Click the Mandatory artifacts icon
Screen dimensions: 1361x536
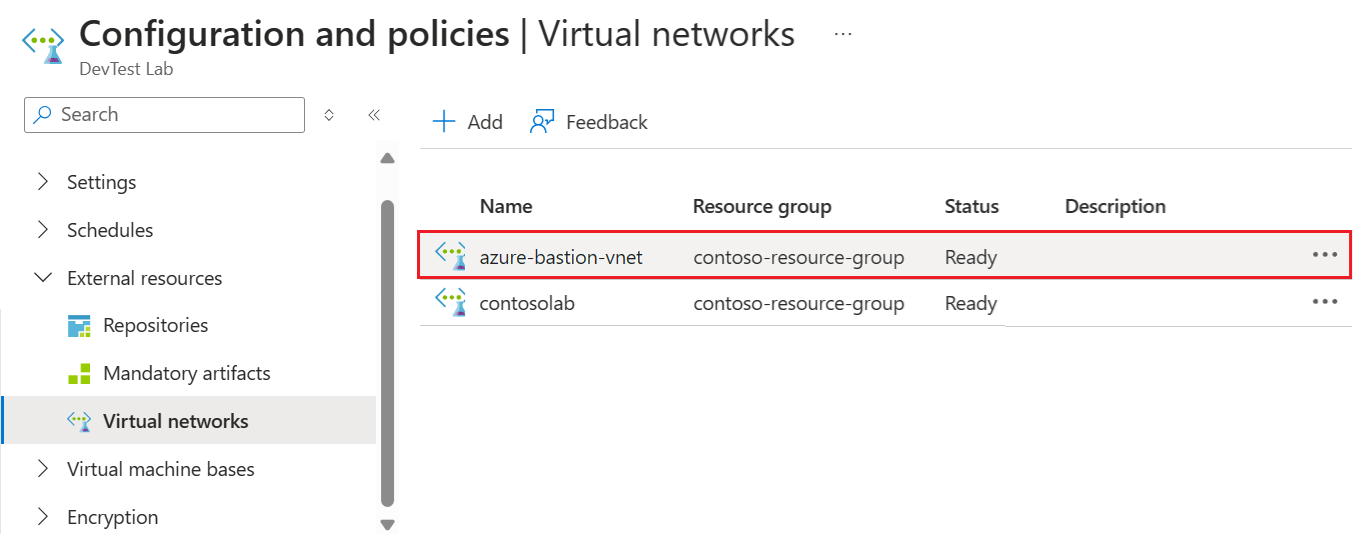[x=79, y=374]
